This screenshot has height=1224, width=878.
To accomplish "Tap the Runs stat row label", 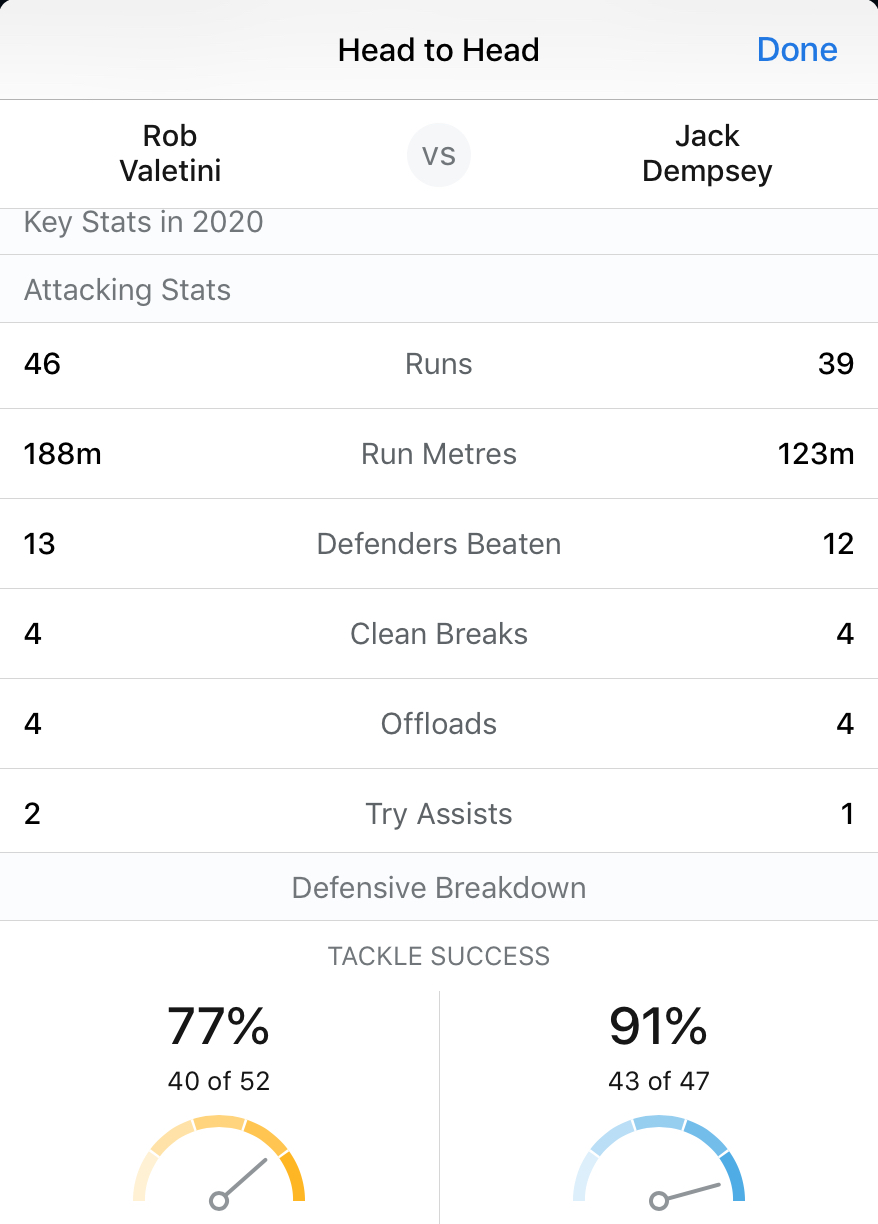I will 439,364.
